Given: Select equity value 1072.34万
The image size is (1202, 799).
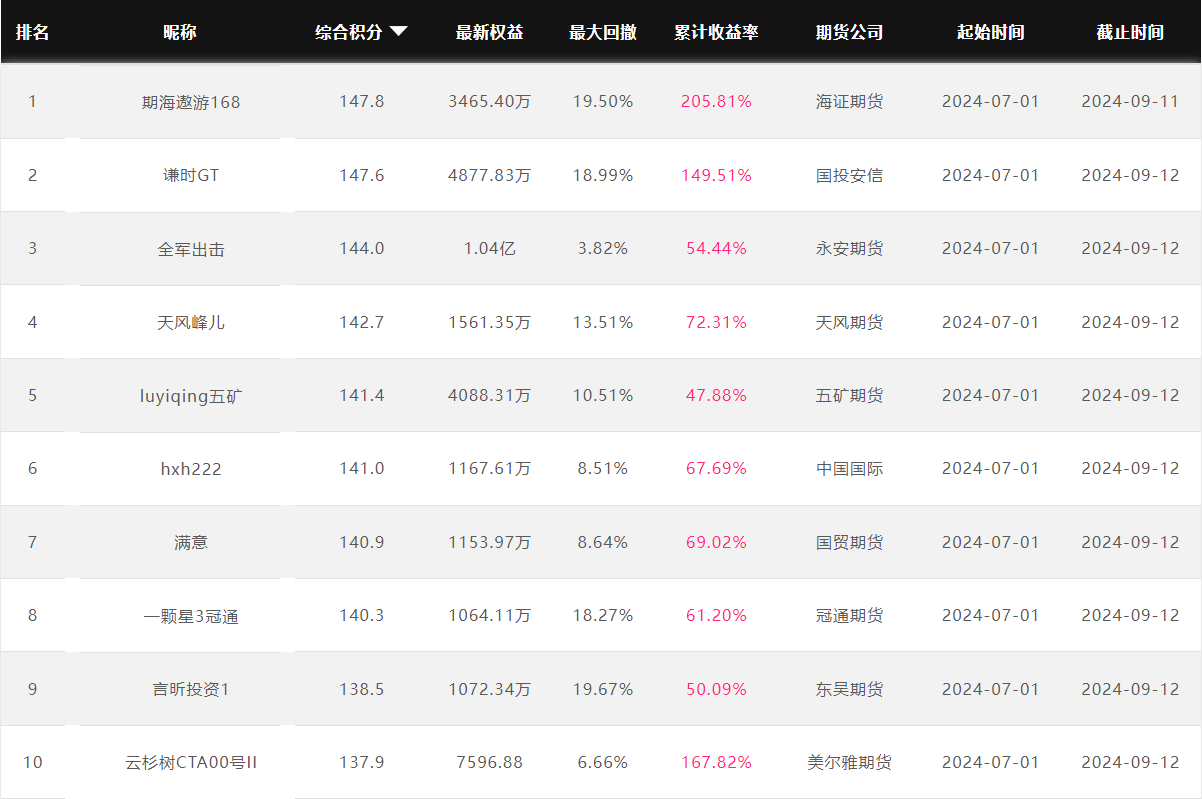Looking at the screenshot, I should click(490, 689).
